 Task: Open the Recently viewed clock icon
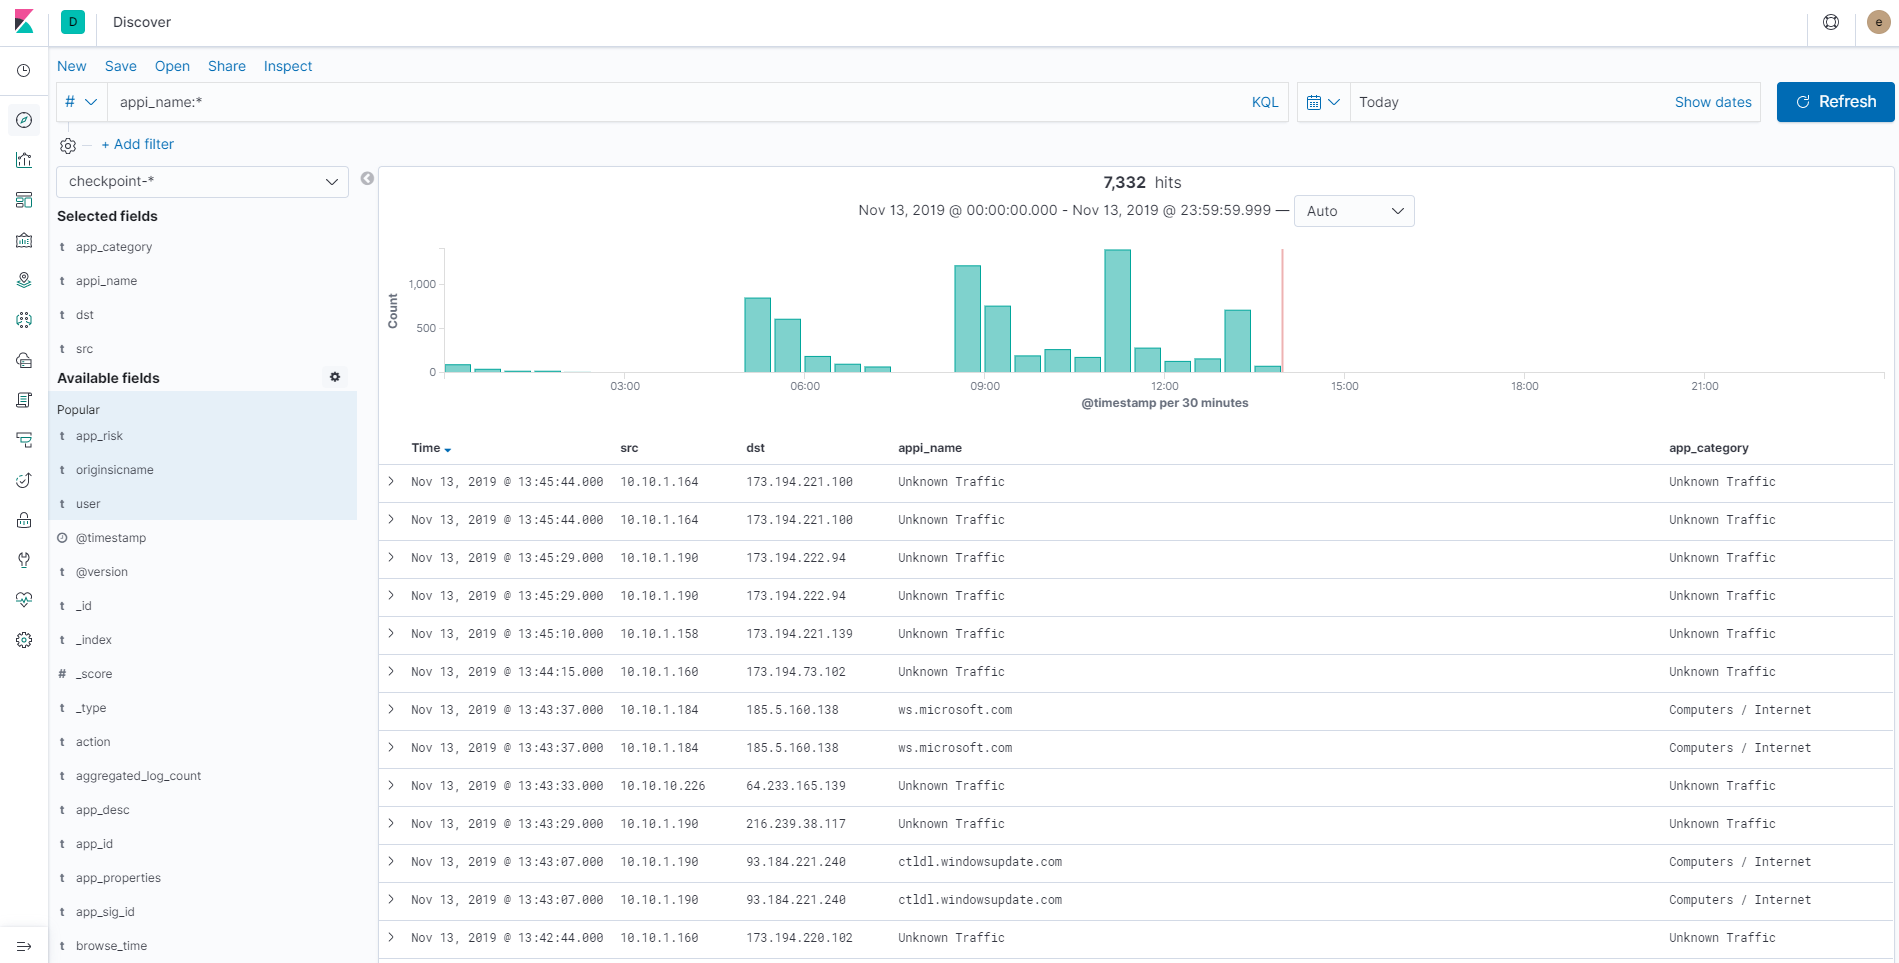[24, 70]
